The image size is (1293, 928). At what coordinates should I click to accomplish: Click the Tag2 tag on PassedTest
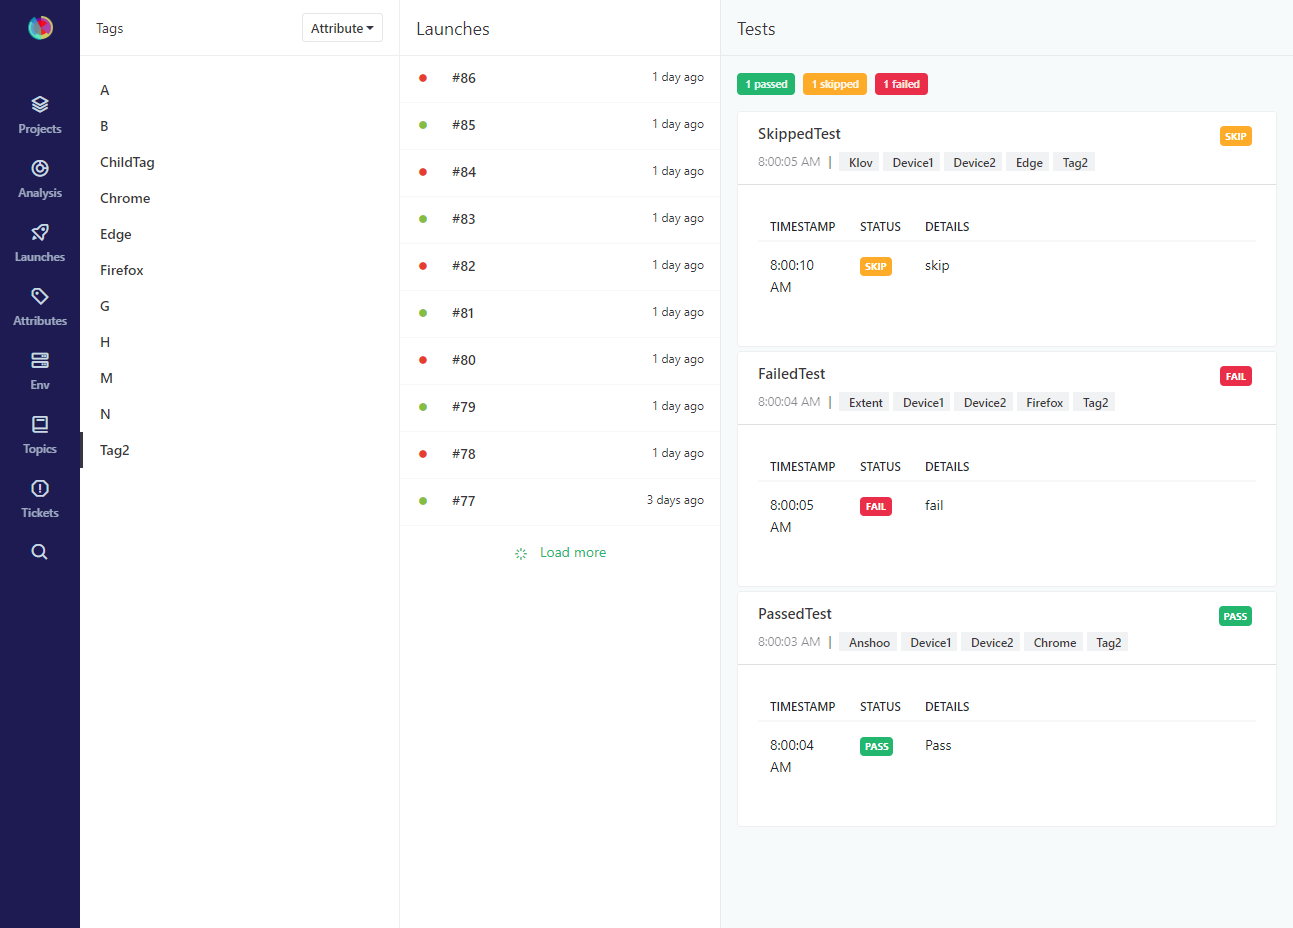tap(1108, 642)
